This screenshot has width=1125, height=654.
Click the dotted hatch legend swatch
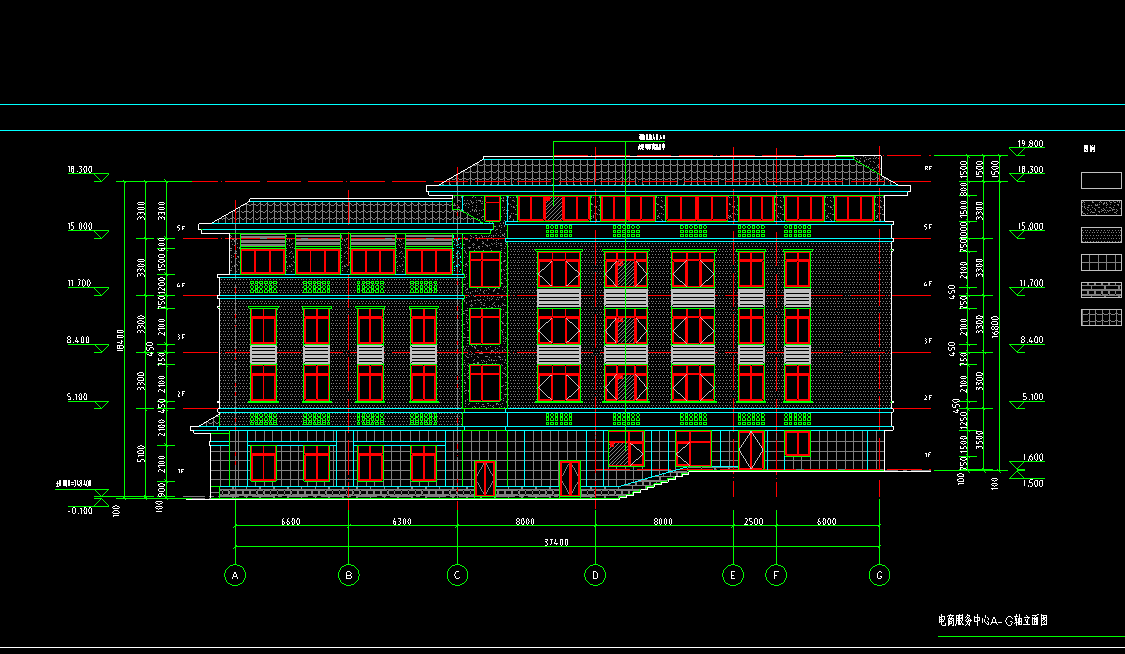click(1101, 235)
